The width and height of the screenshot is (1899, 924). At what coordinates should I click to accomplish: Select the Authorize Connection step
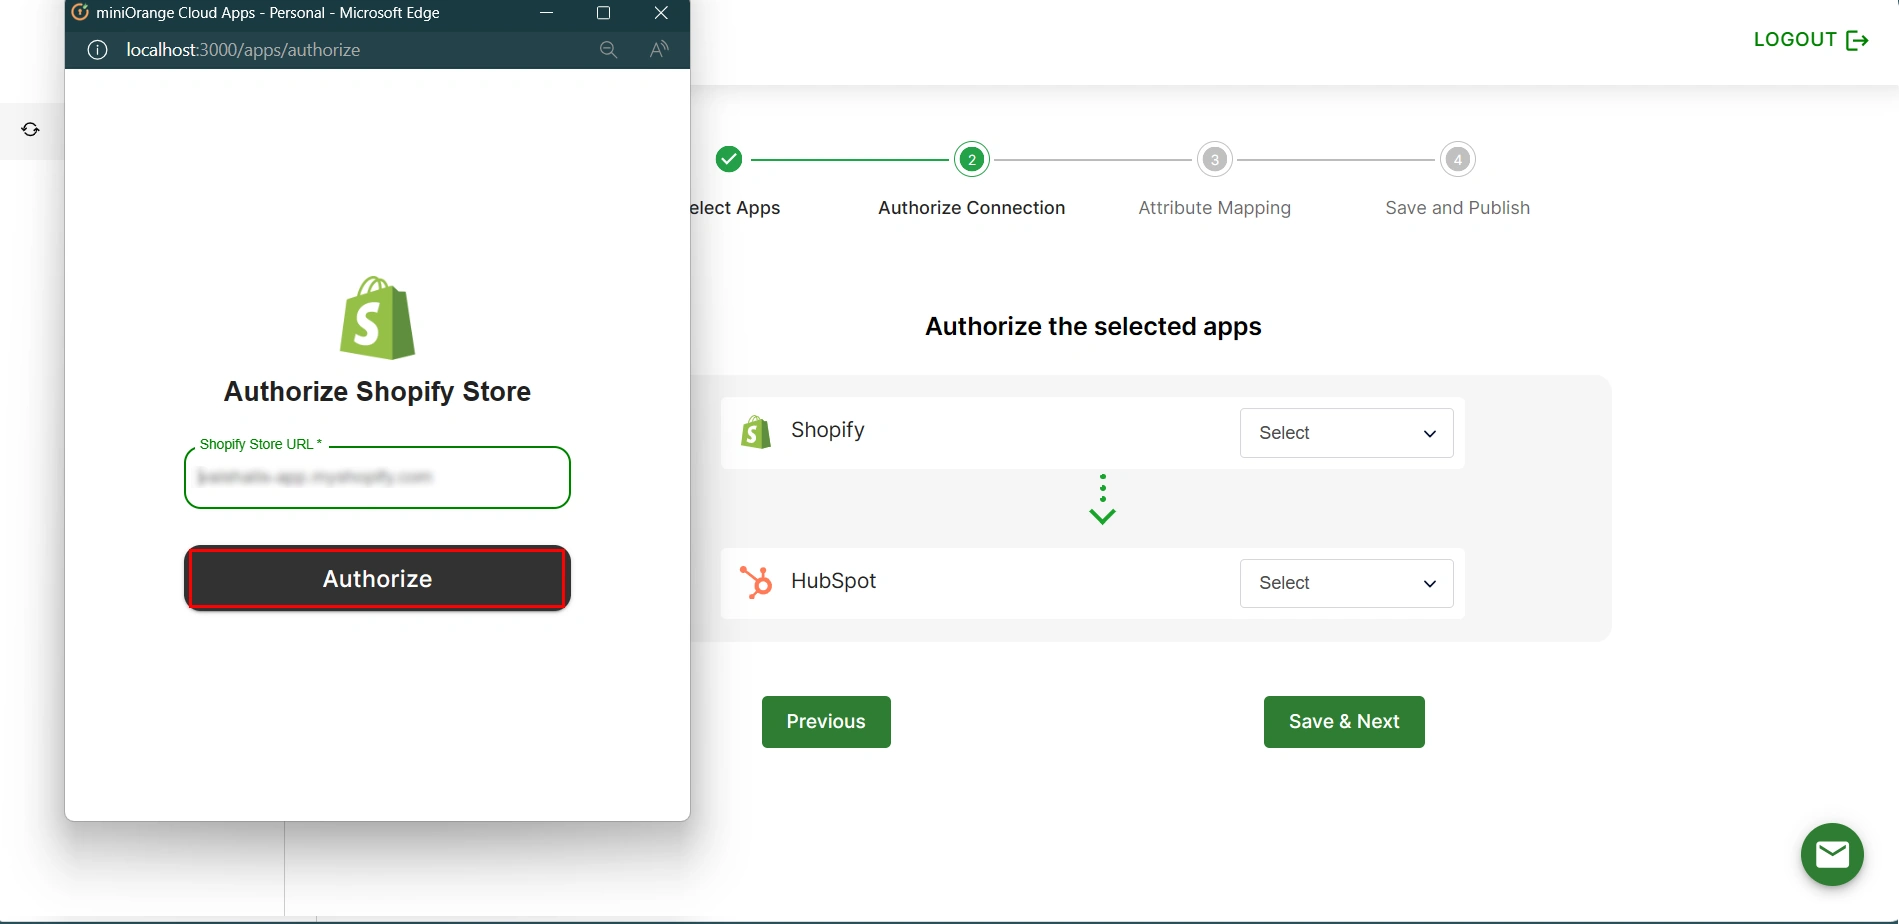click(x=971, y=159)
